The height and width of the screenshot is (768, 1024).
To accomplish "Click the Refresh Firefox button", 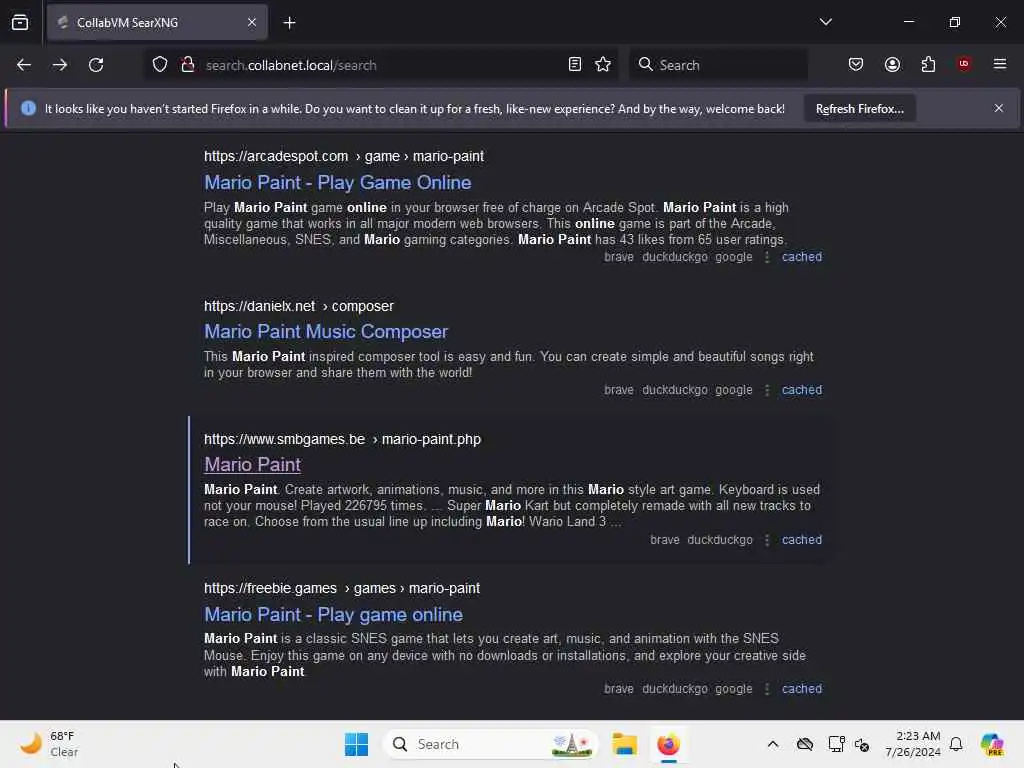I will [859, 109].
